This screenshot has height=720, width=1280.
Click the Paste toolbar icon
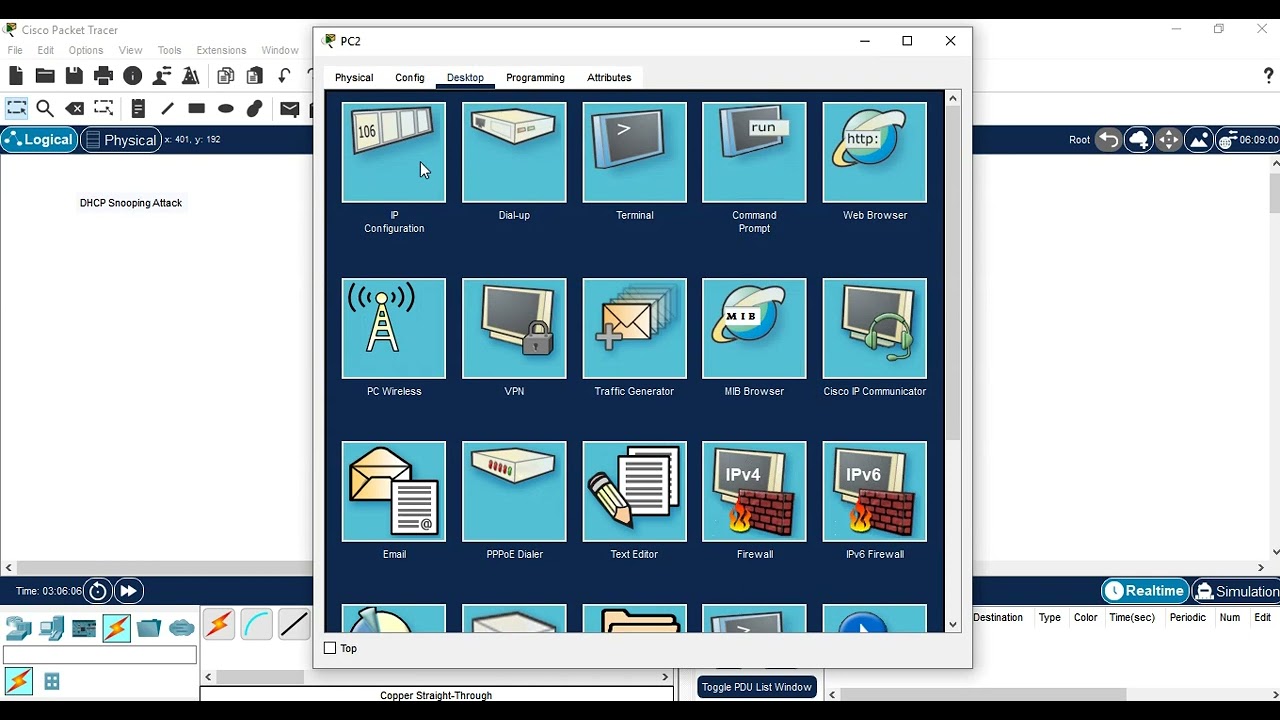pyautogui.click(x=255, y=76)
